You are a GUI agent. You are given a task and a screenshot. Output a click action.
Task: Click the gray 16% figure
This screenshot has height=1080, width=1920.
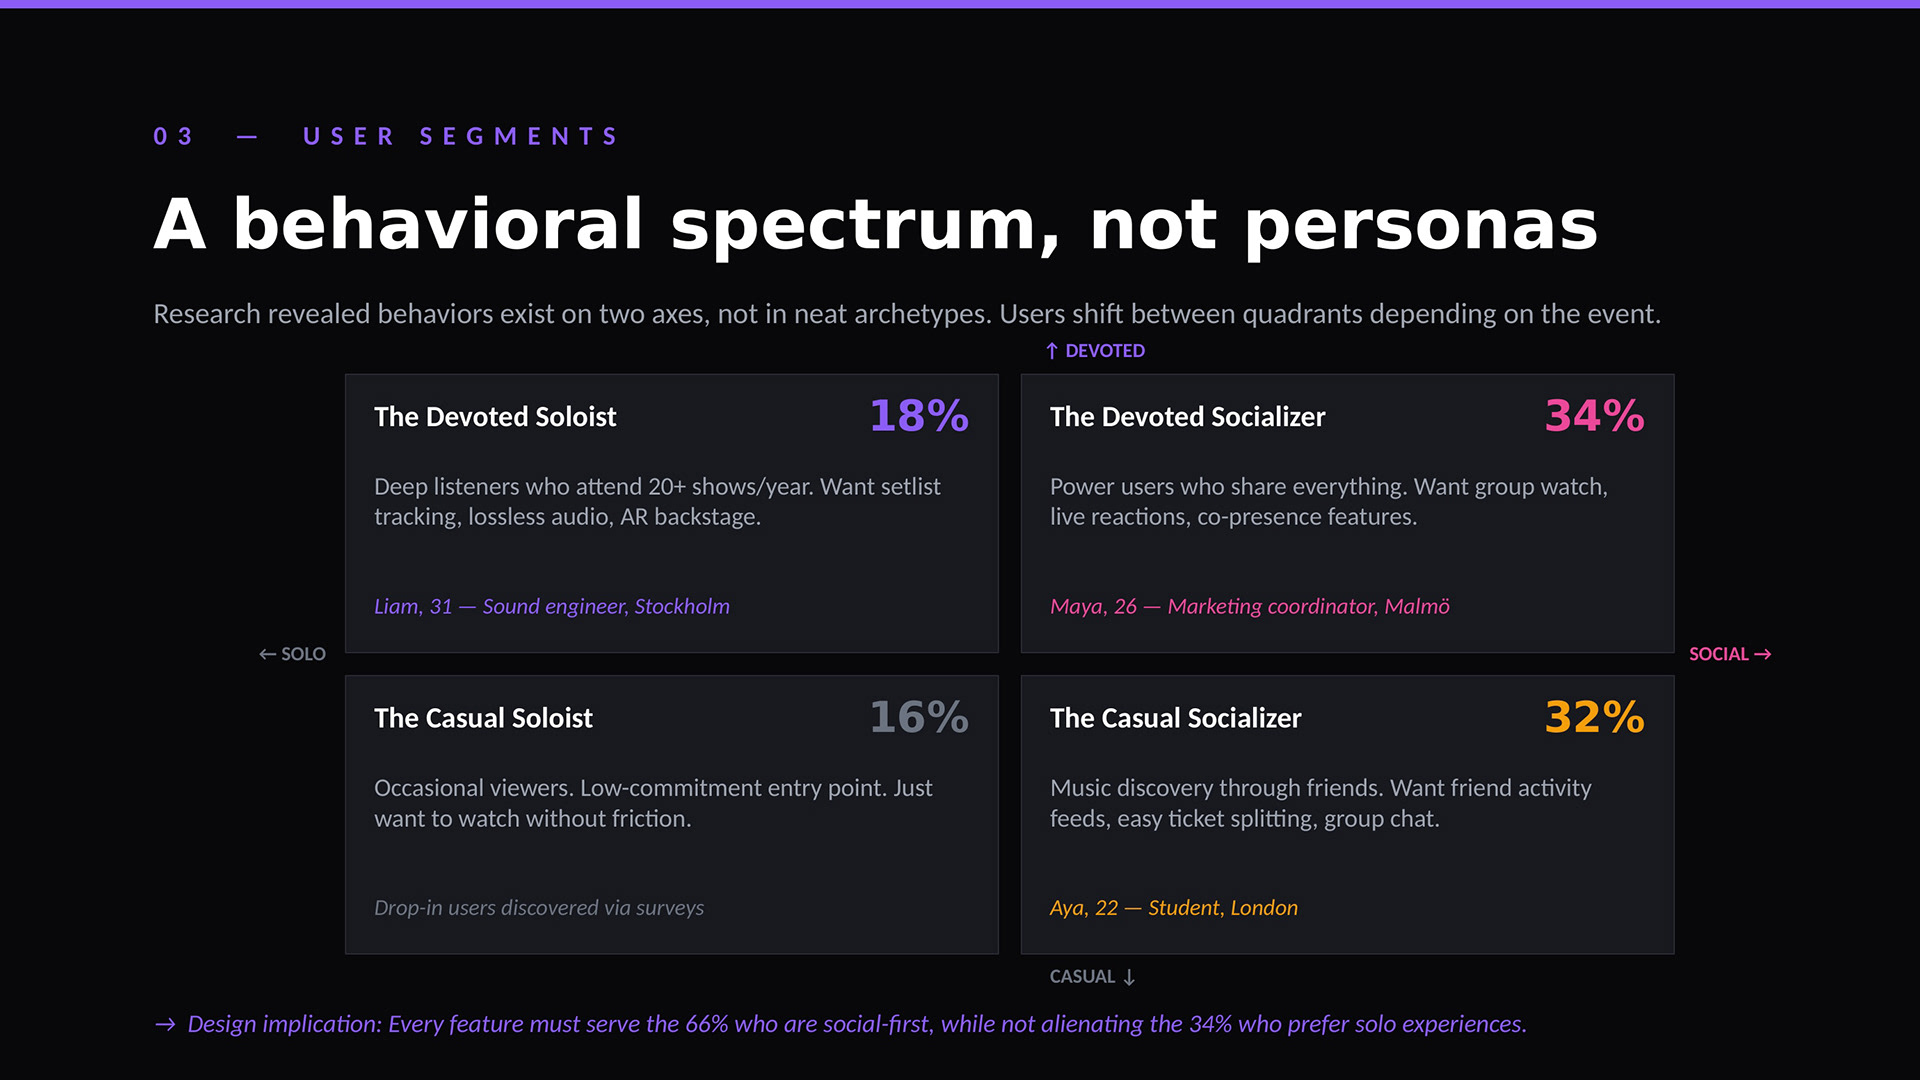tap(918, 717)
